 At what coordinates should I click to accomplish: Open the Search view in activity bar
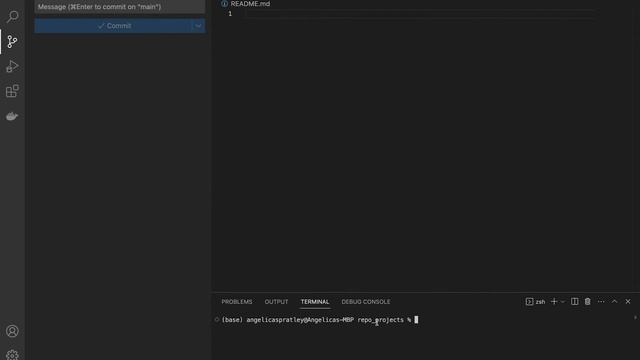[12, 17]
